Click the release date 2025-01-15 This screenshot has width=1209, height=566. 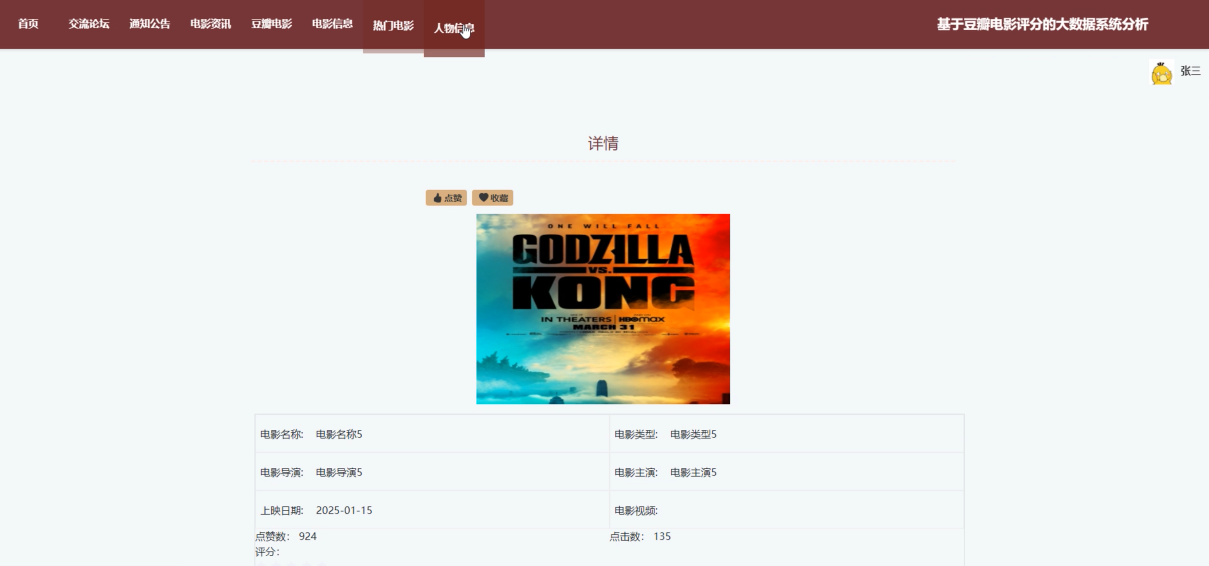[344, 510]
